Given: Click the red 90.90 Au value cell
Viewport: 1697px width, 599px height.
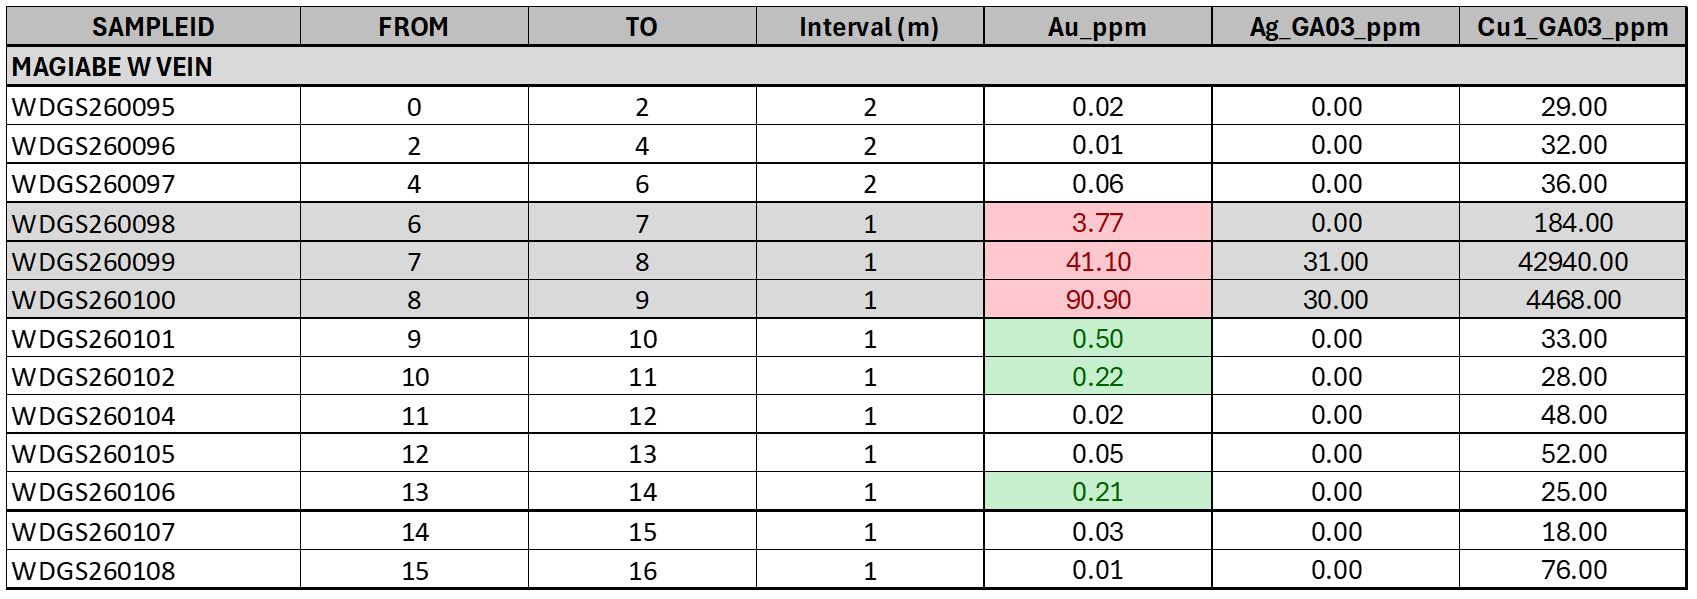Looking at the screenshot, I should [1097, 300].
